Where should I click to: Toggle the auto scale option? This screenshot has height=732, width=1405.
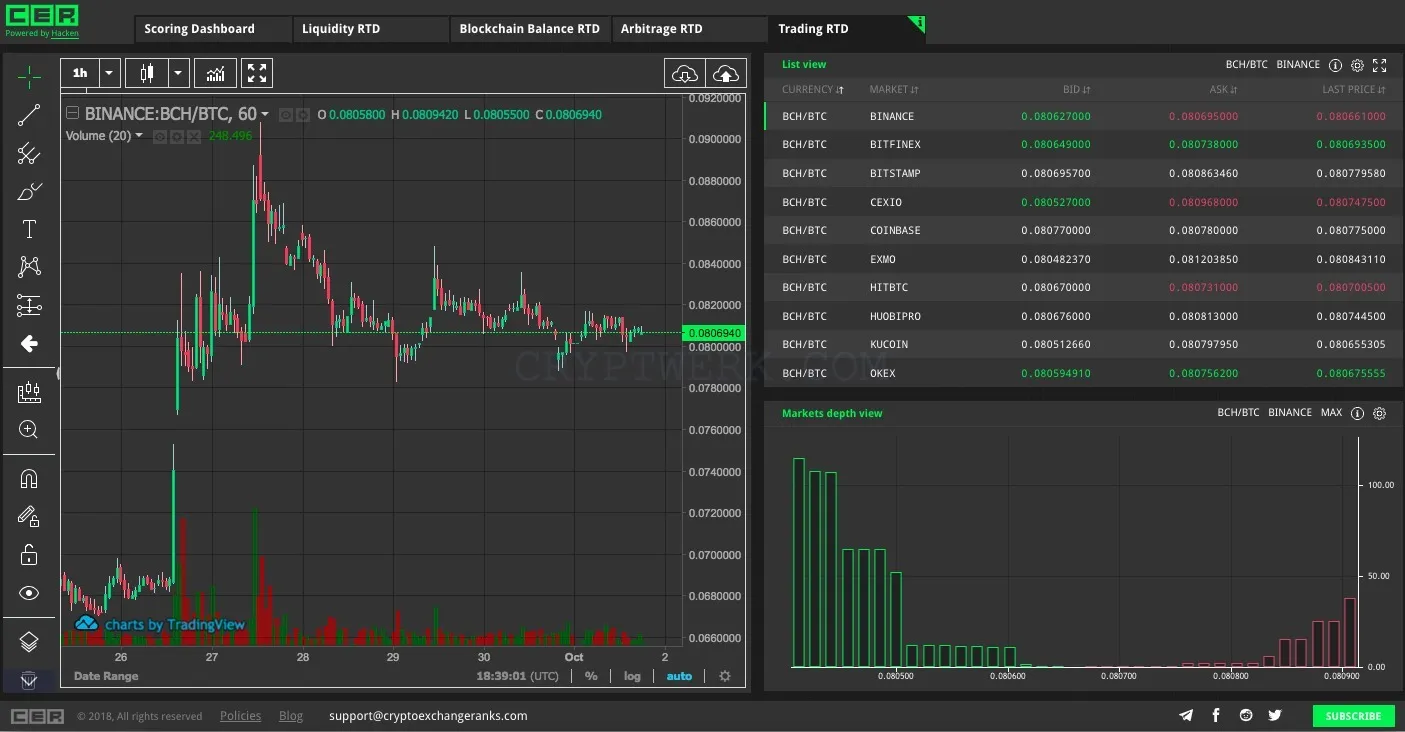[x=679, y=676]
